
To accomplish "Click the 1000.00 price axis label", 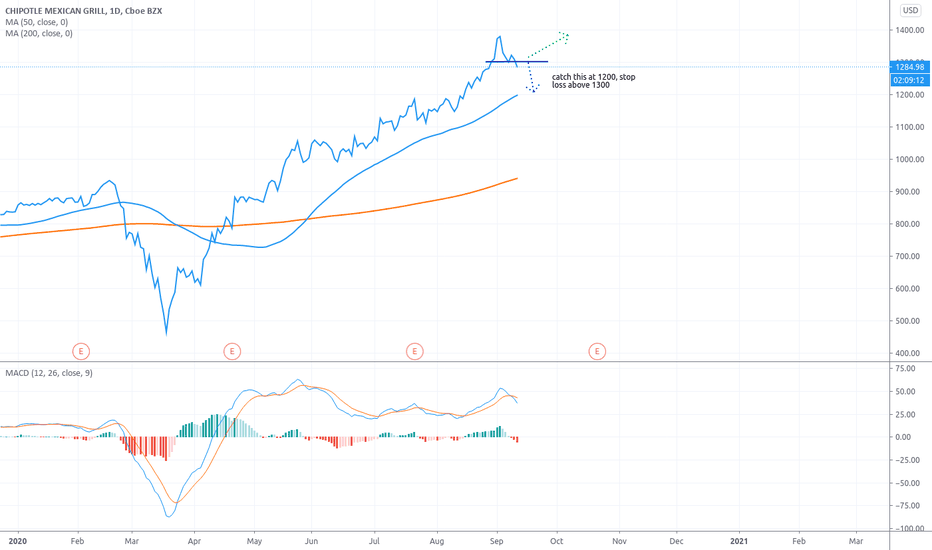I will (909, 159).
